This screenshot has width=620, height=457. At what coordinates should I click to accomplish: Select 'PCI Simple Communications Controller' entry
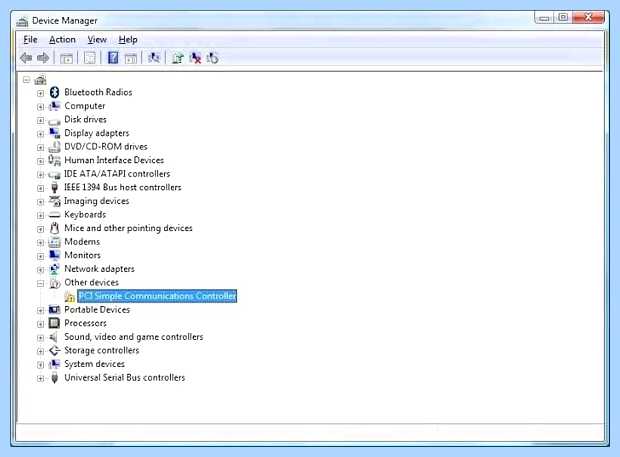[x=157, y=296]
